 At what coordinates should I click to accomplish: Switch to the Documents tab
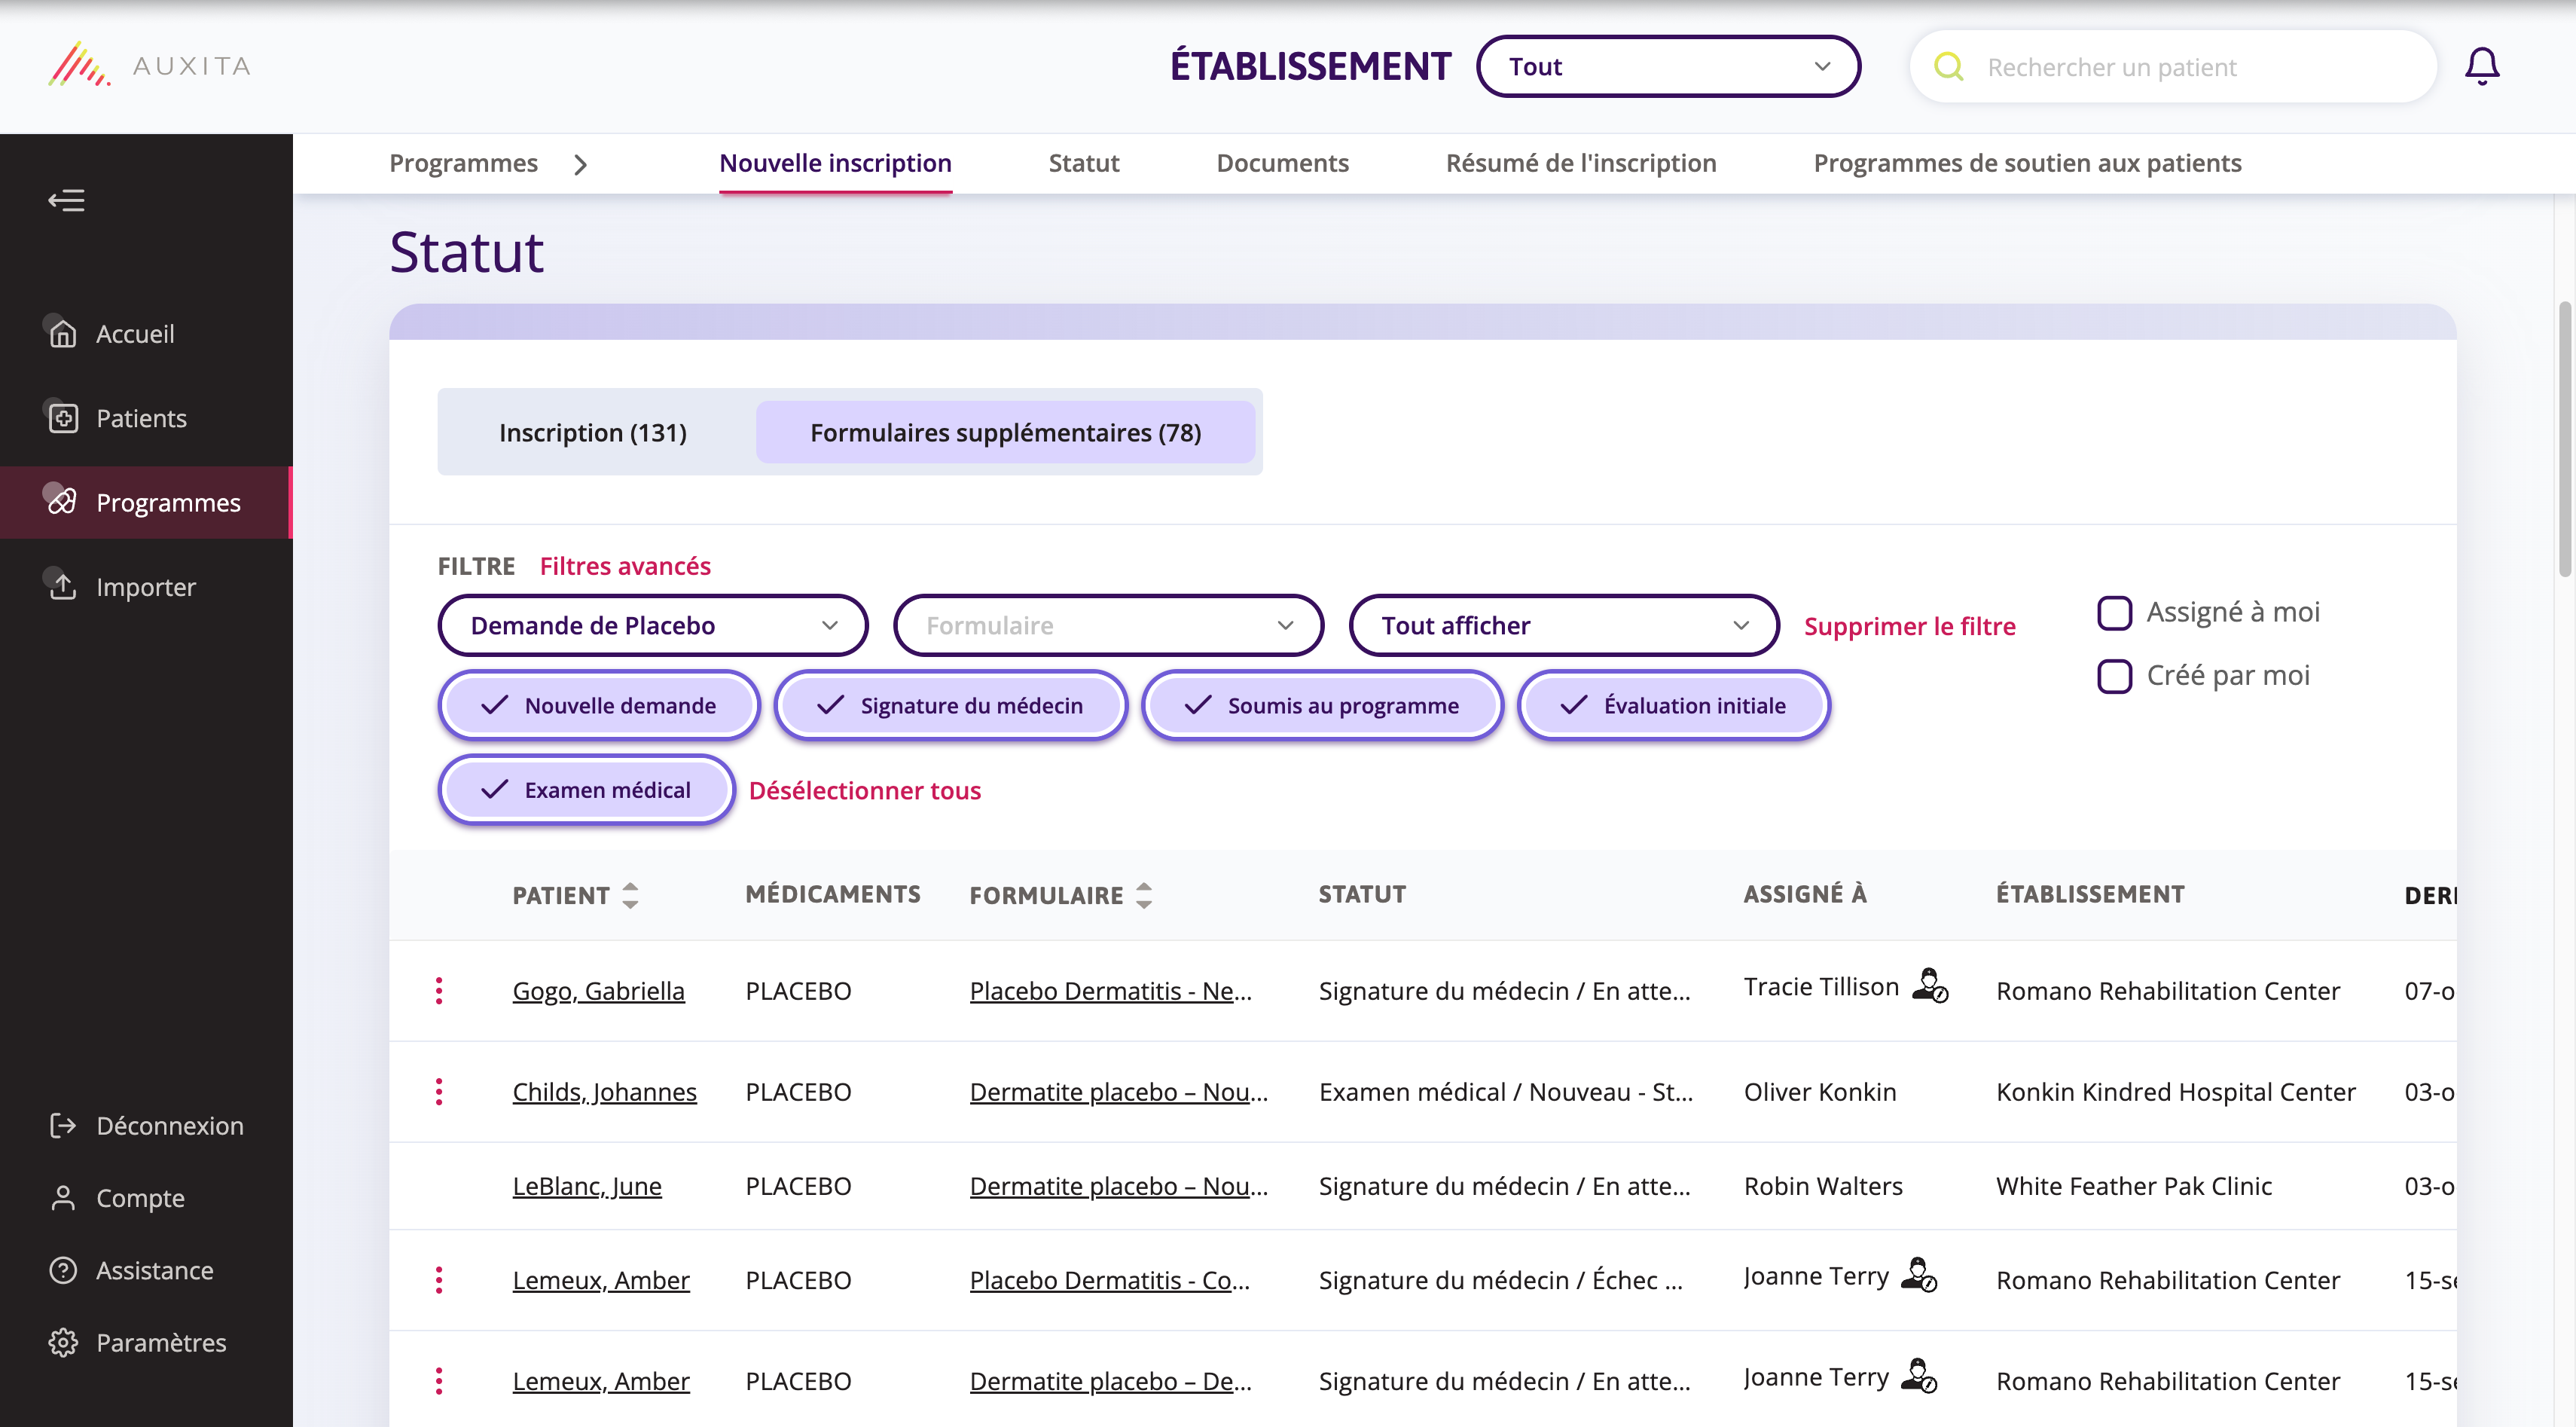(x=1282, y=163)
